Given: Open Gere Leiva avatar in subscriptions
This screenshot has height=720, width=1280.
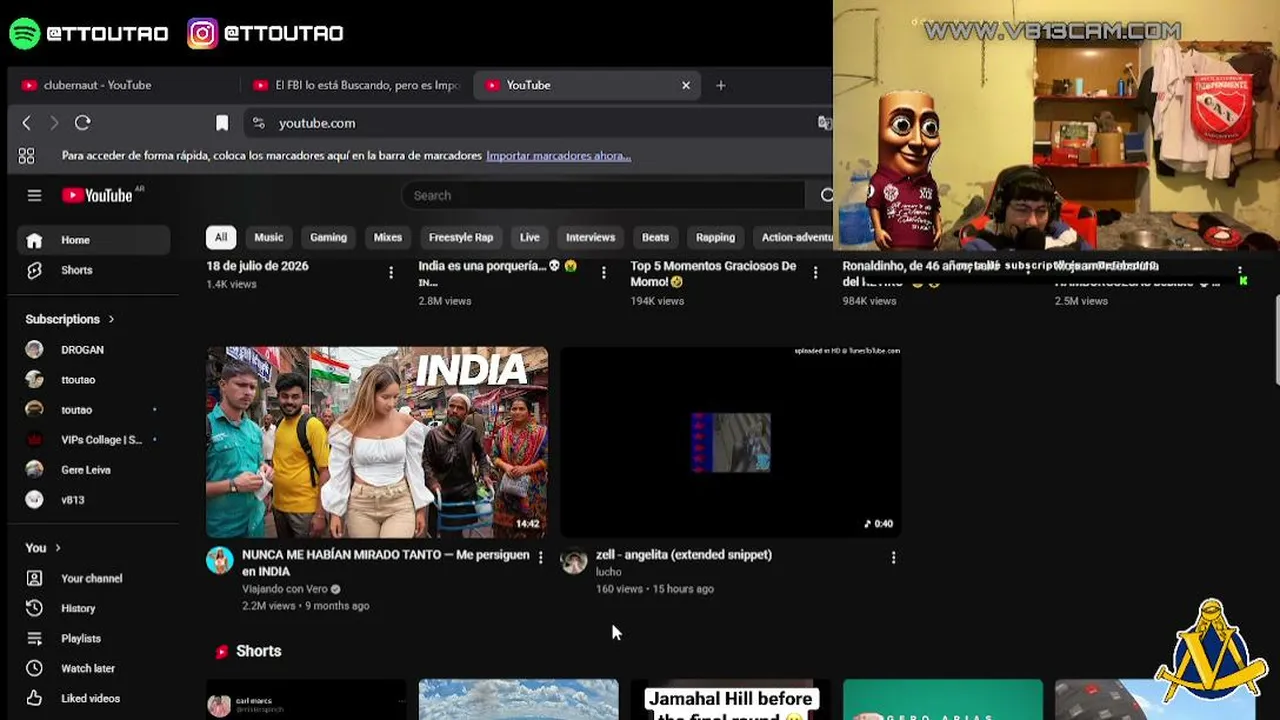Looking at the screenshot, I should click(35, 470).
